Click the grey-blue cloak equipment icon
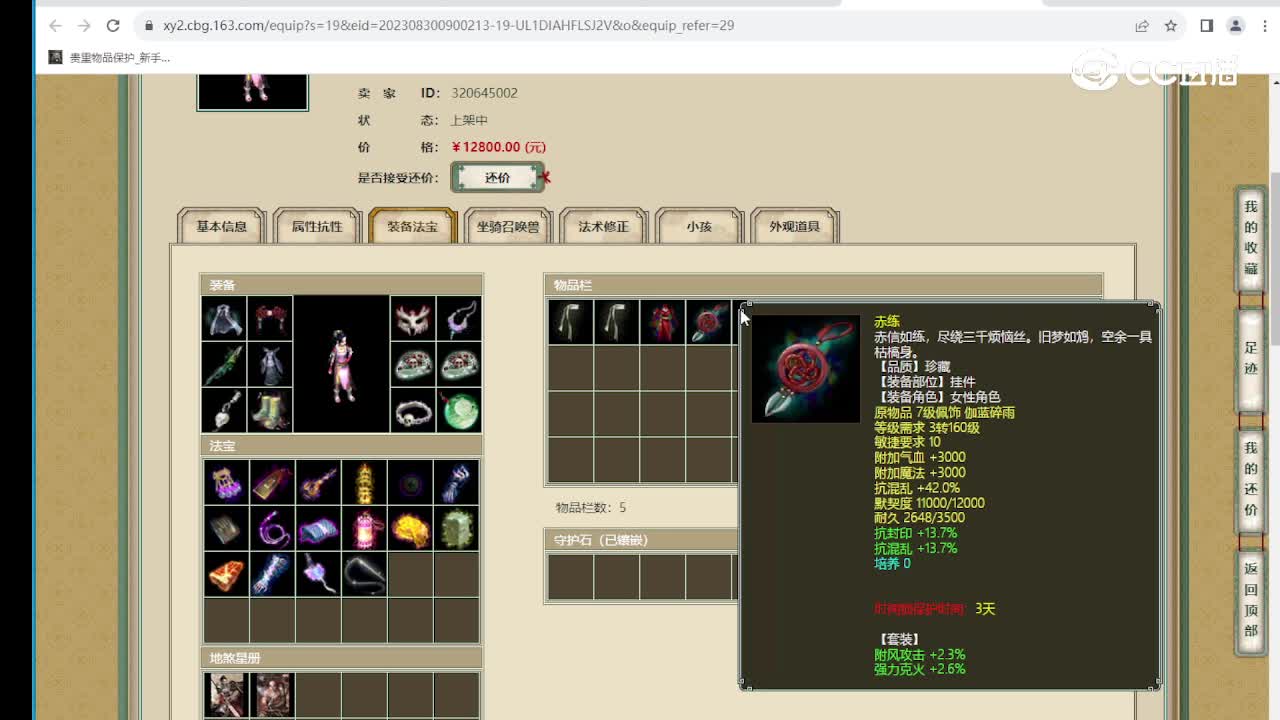Image resolution: width=1280 pixels, height=720 pixels. [224, 319]
